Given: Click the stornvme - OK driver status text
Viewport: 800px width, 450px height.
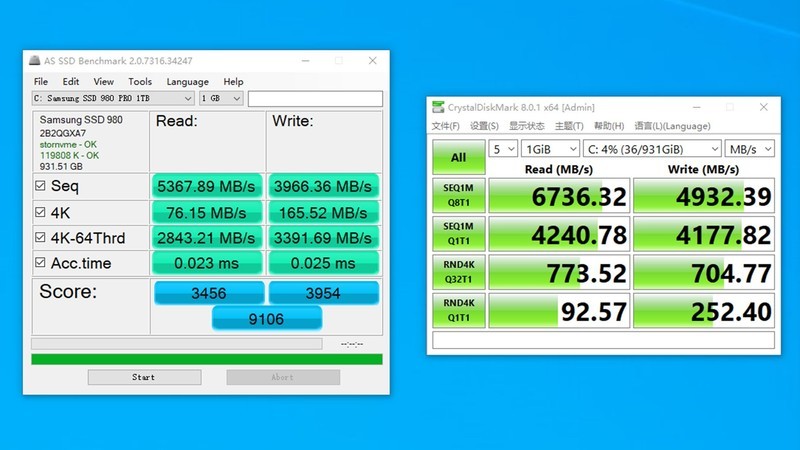Looking at the screenshot, I should point(68,144).
